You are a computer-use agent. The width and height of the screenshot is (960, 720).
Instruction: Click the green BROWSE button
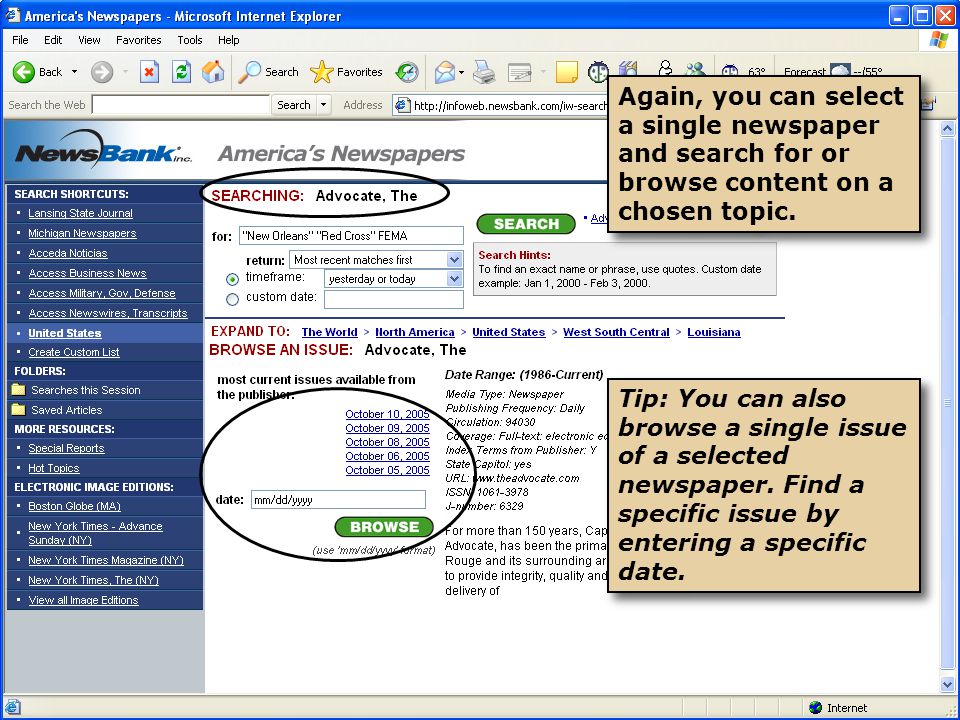(384, 527)
